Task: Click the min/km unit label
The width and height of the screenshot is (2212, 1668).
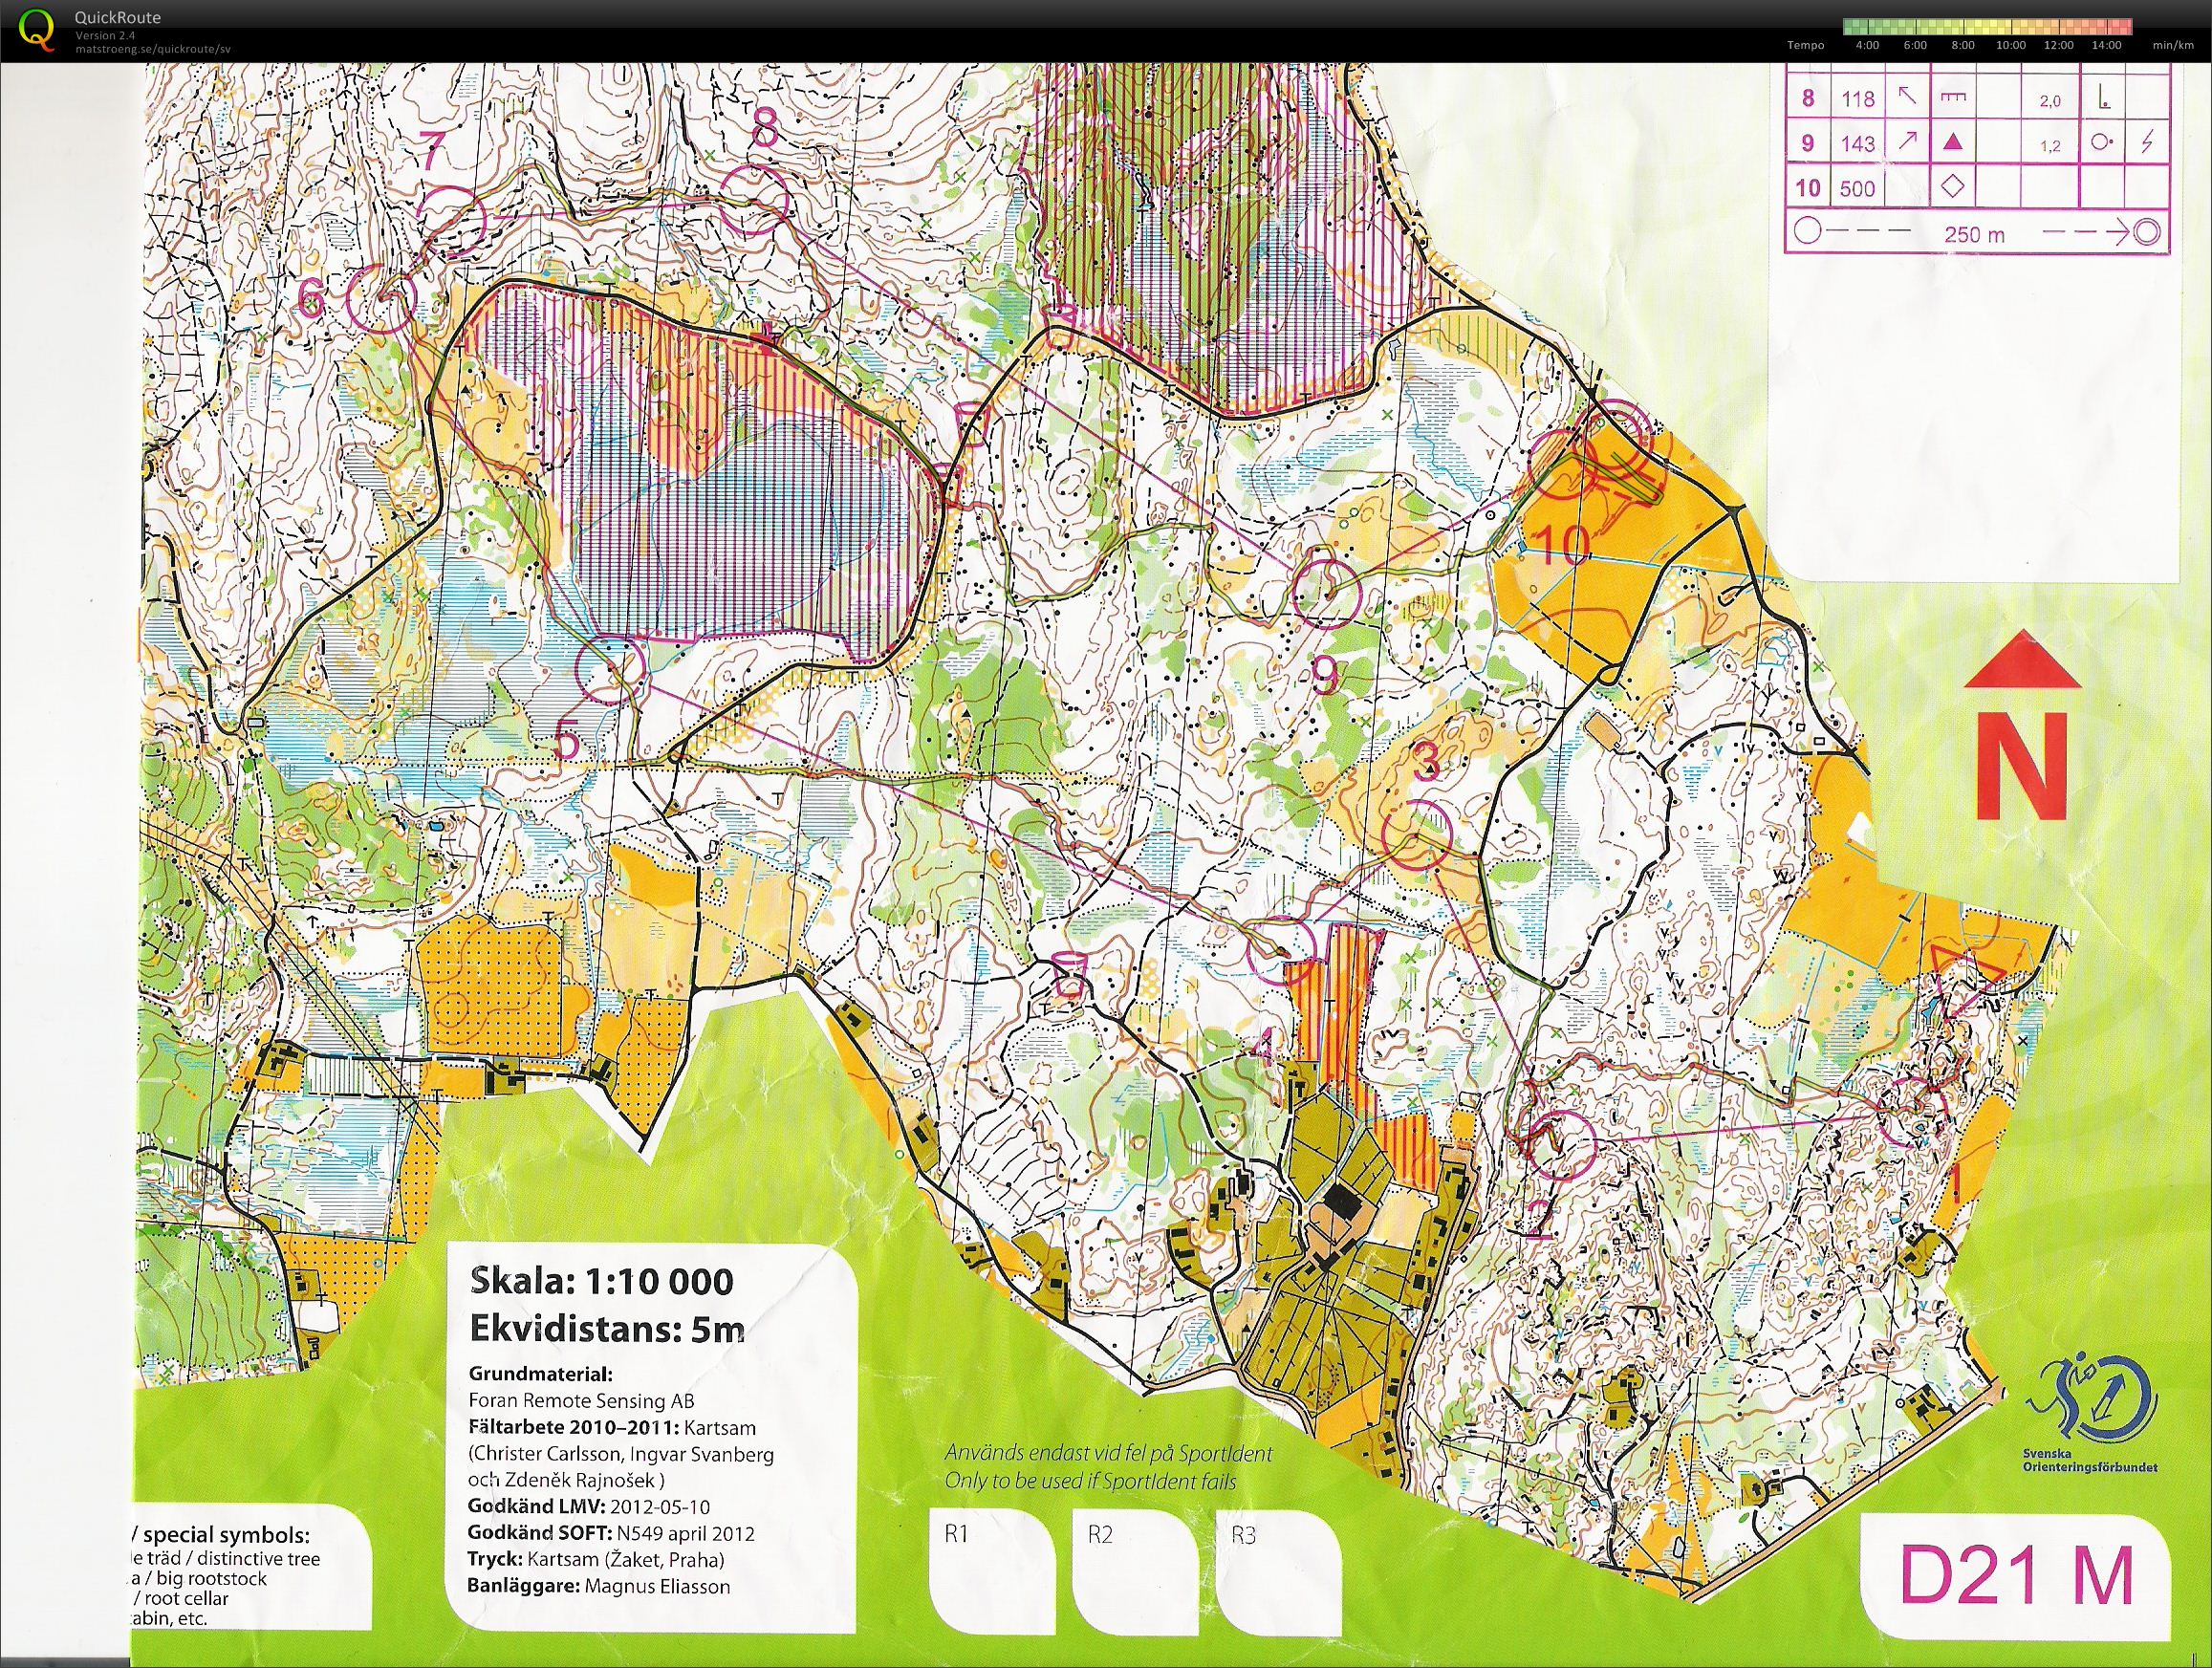Action: pos(2172,45)
